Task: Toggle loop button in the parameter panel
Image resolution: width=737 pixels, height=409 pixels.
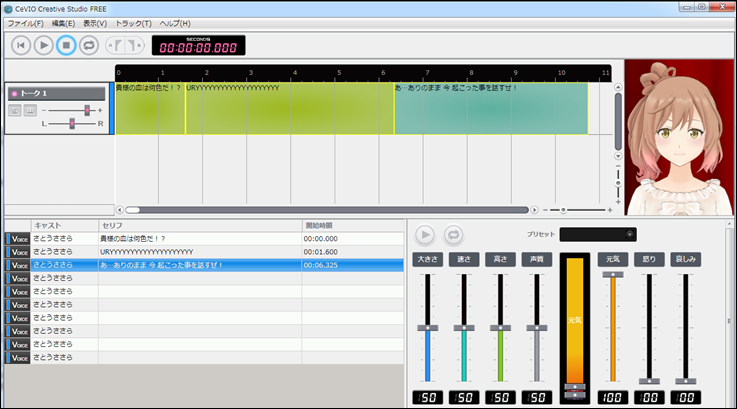Action: [454, 235]
